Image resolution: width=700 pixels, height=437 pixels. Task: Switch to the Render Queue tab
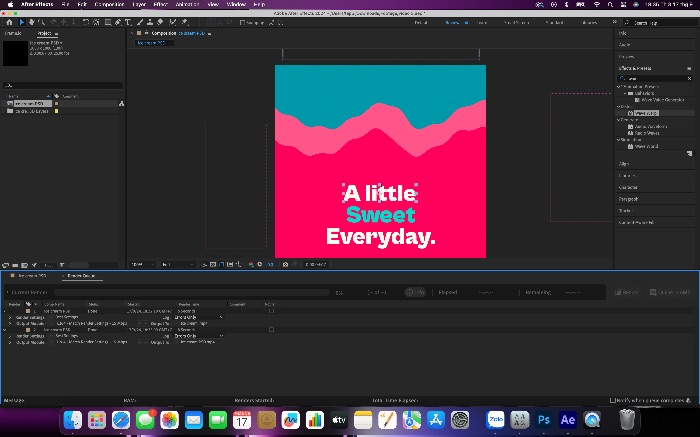click(81, 276)
